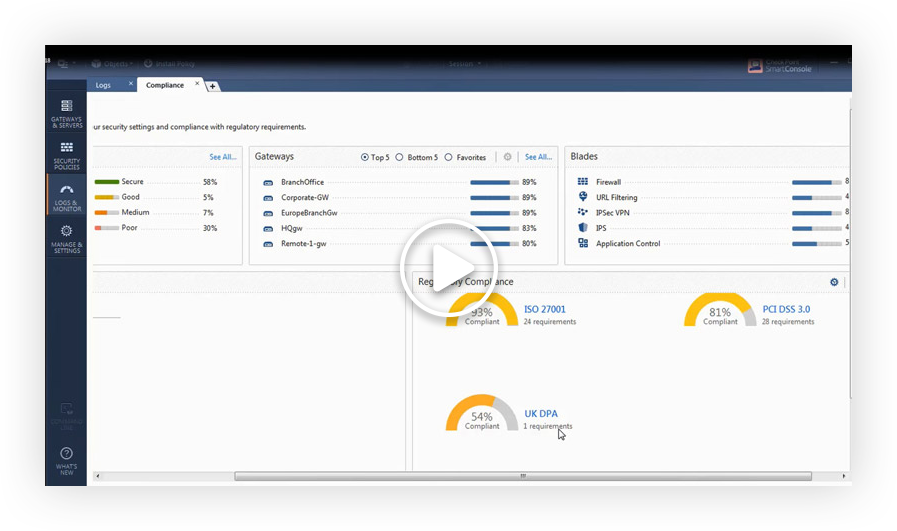
Task: Click the HQgw gateway name
Action: pos(292,228)
